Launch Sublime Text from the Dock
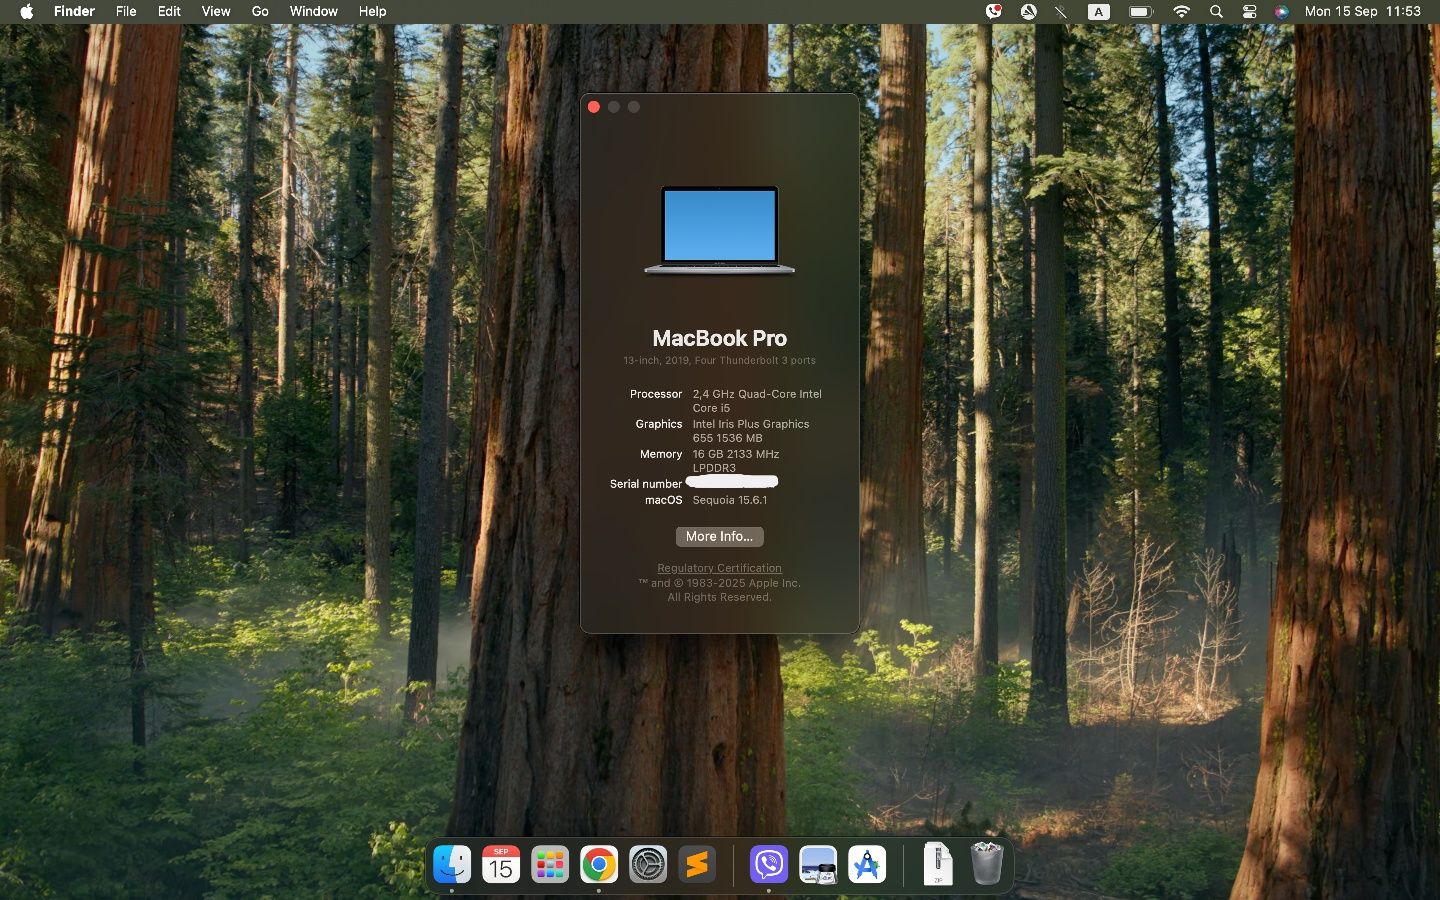1440x900 pixels. [x=697, y=864]
